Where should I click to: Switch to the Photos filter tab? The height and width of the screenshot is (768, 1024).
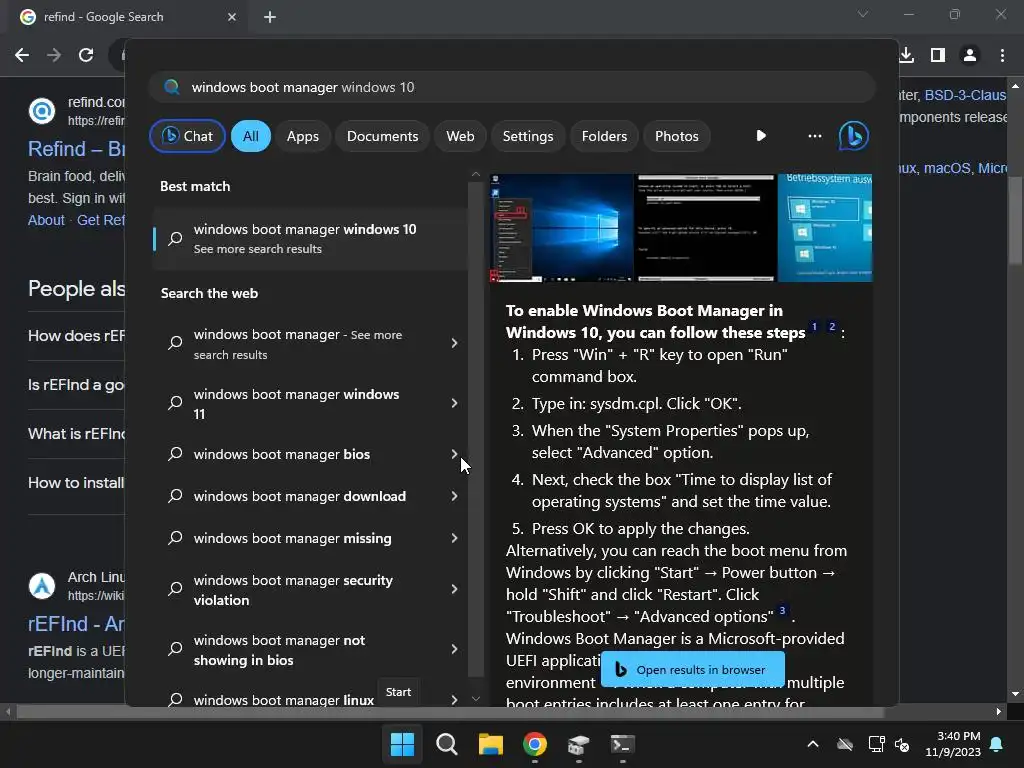tap(677, 136)
